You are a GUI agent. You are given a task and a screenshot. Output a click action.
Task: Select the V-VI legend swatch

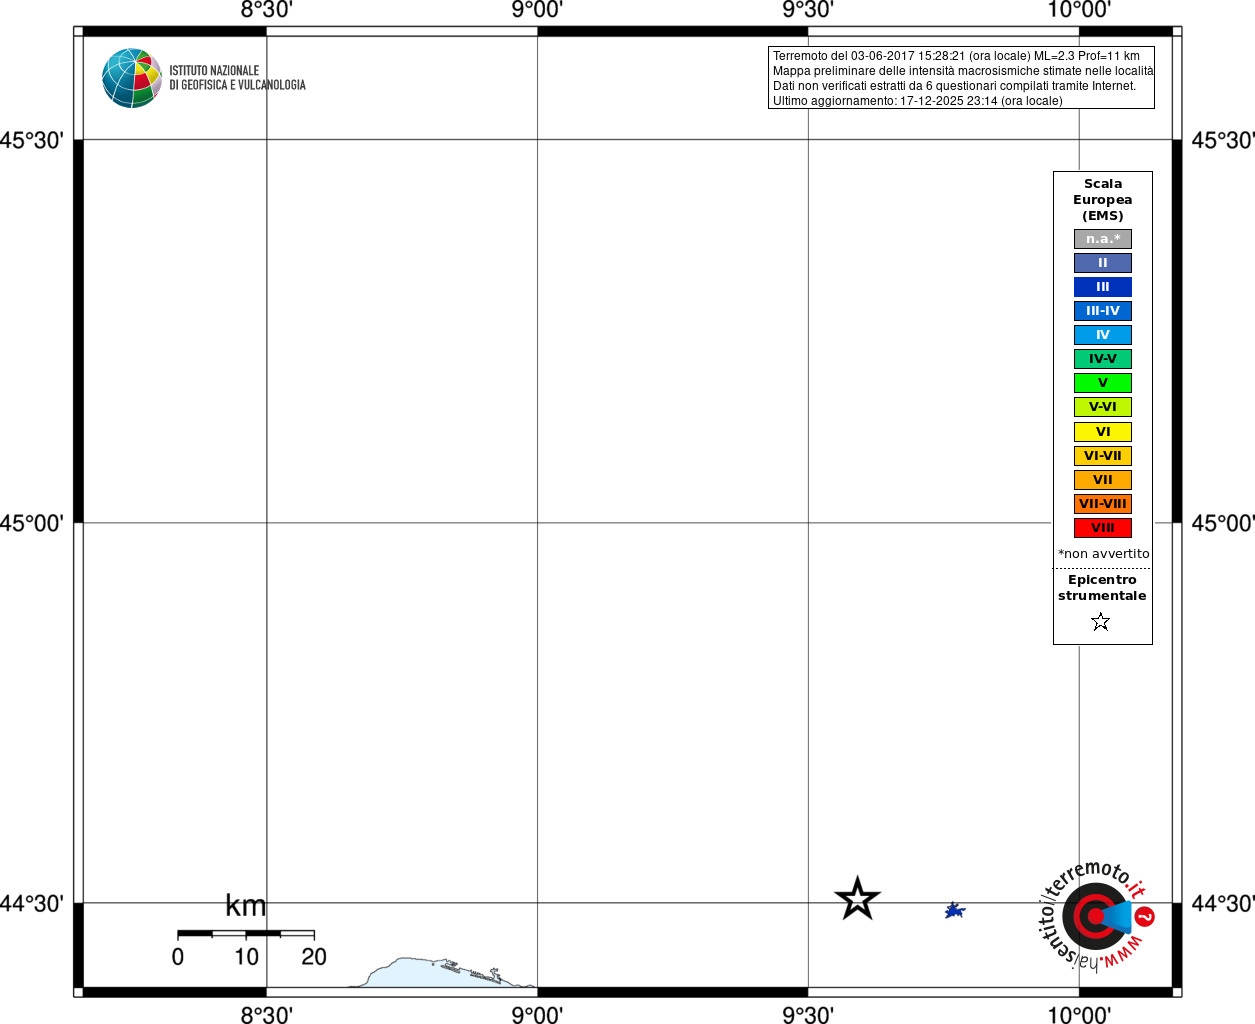click(1103, 407)
